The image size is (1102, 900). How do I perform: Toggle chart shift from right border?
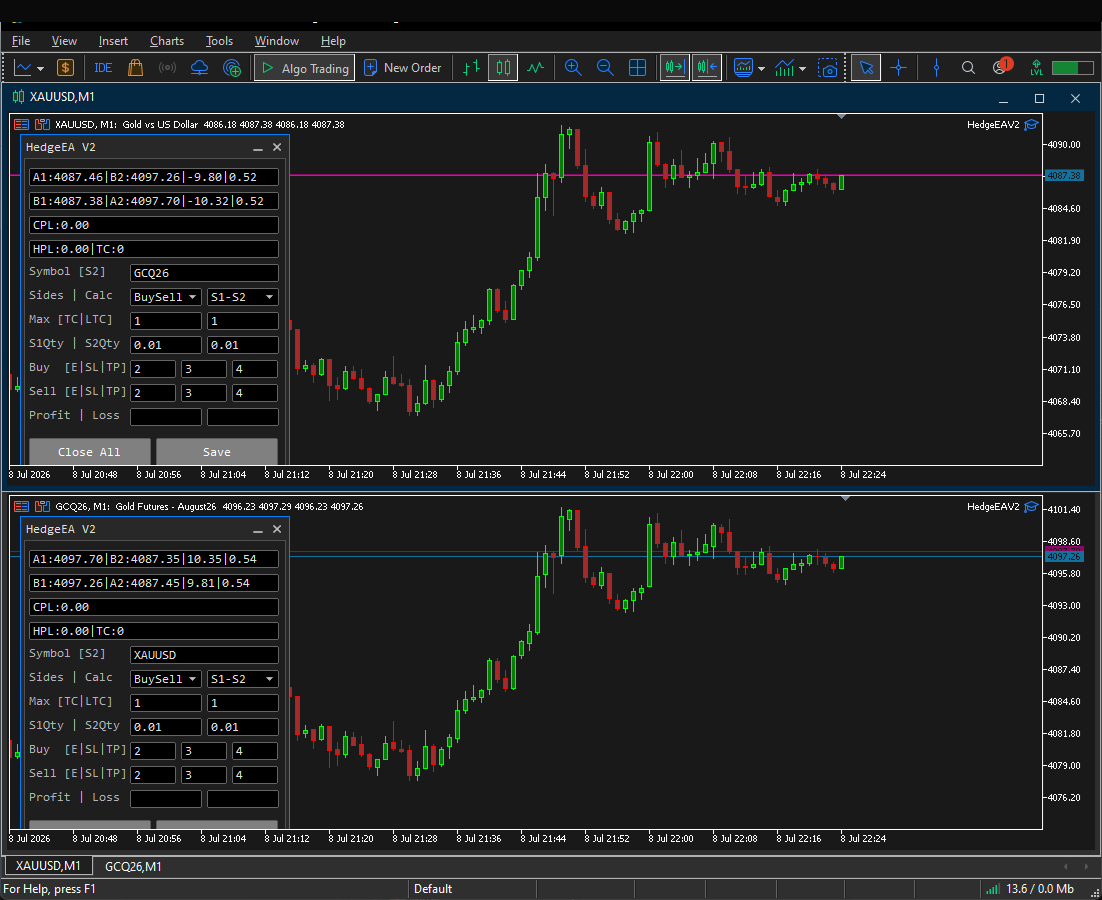click(706, 68)
